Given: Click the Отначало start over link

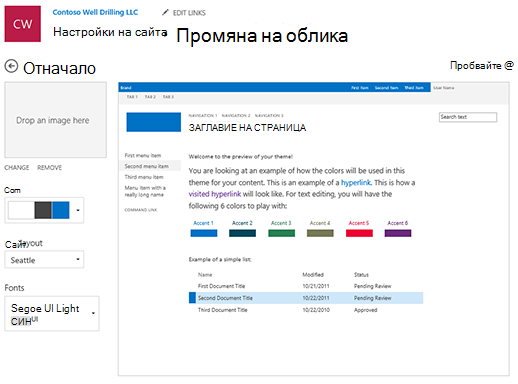Looking at the screenshot, I should [x=59, y=68].
